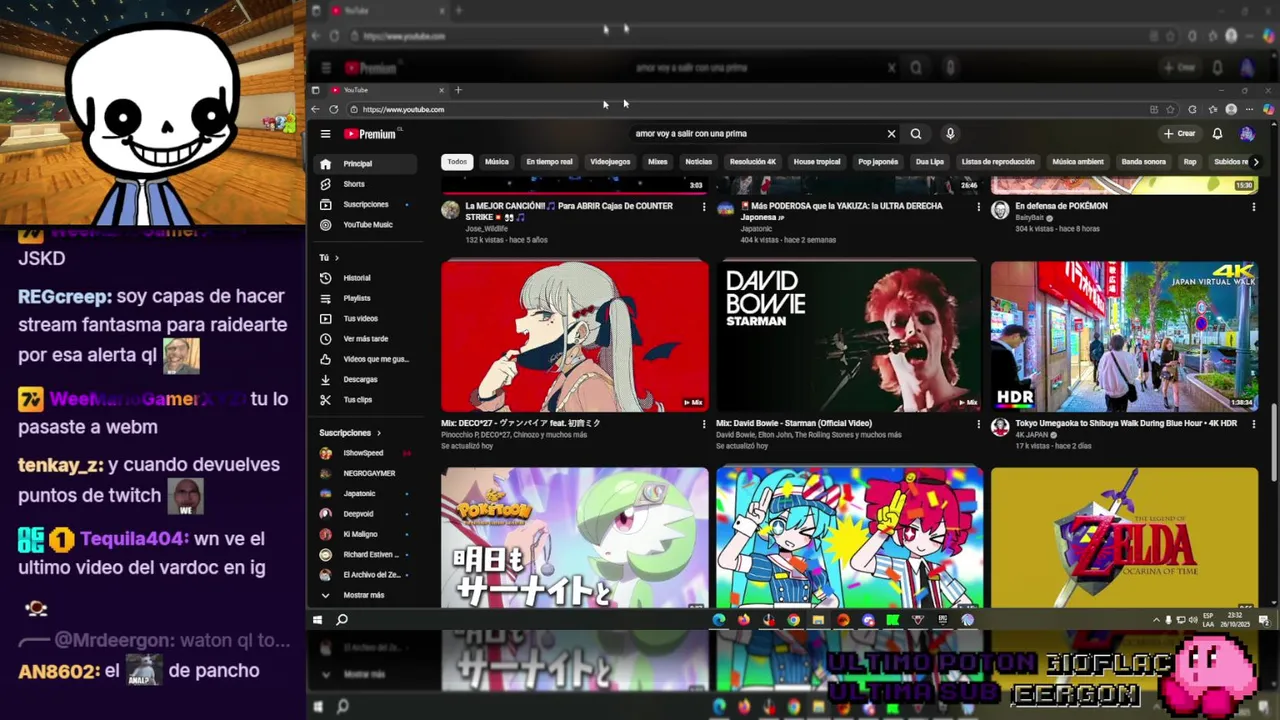Open Suscripciones in the sidebar
The height and width of the screenshot is (720, 1280).
tap(366, 204)
